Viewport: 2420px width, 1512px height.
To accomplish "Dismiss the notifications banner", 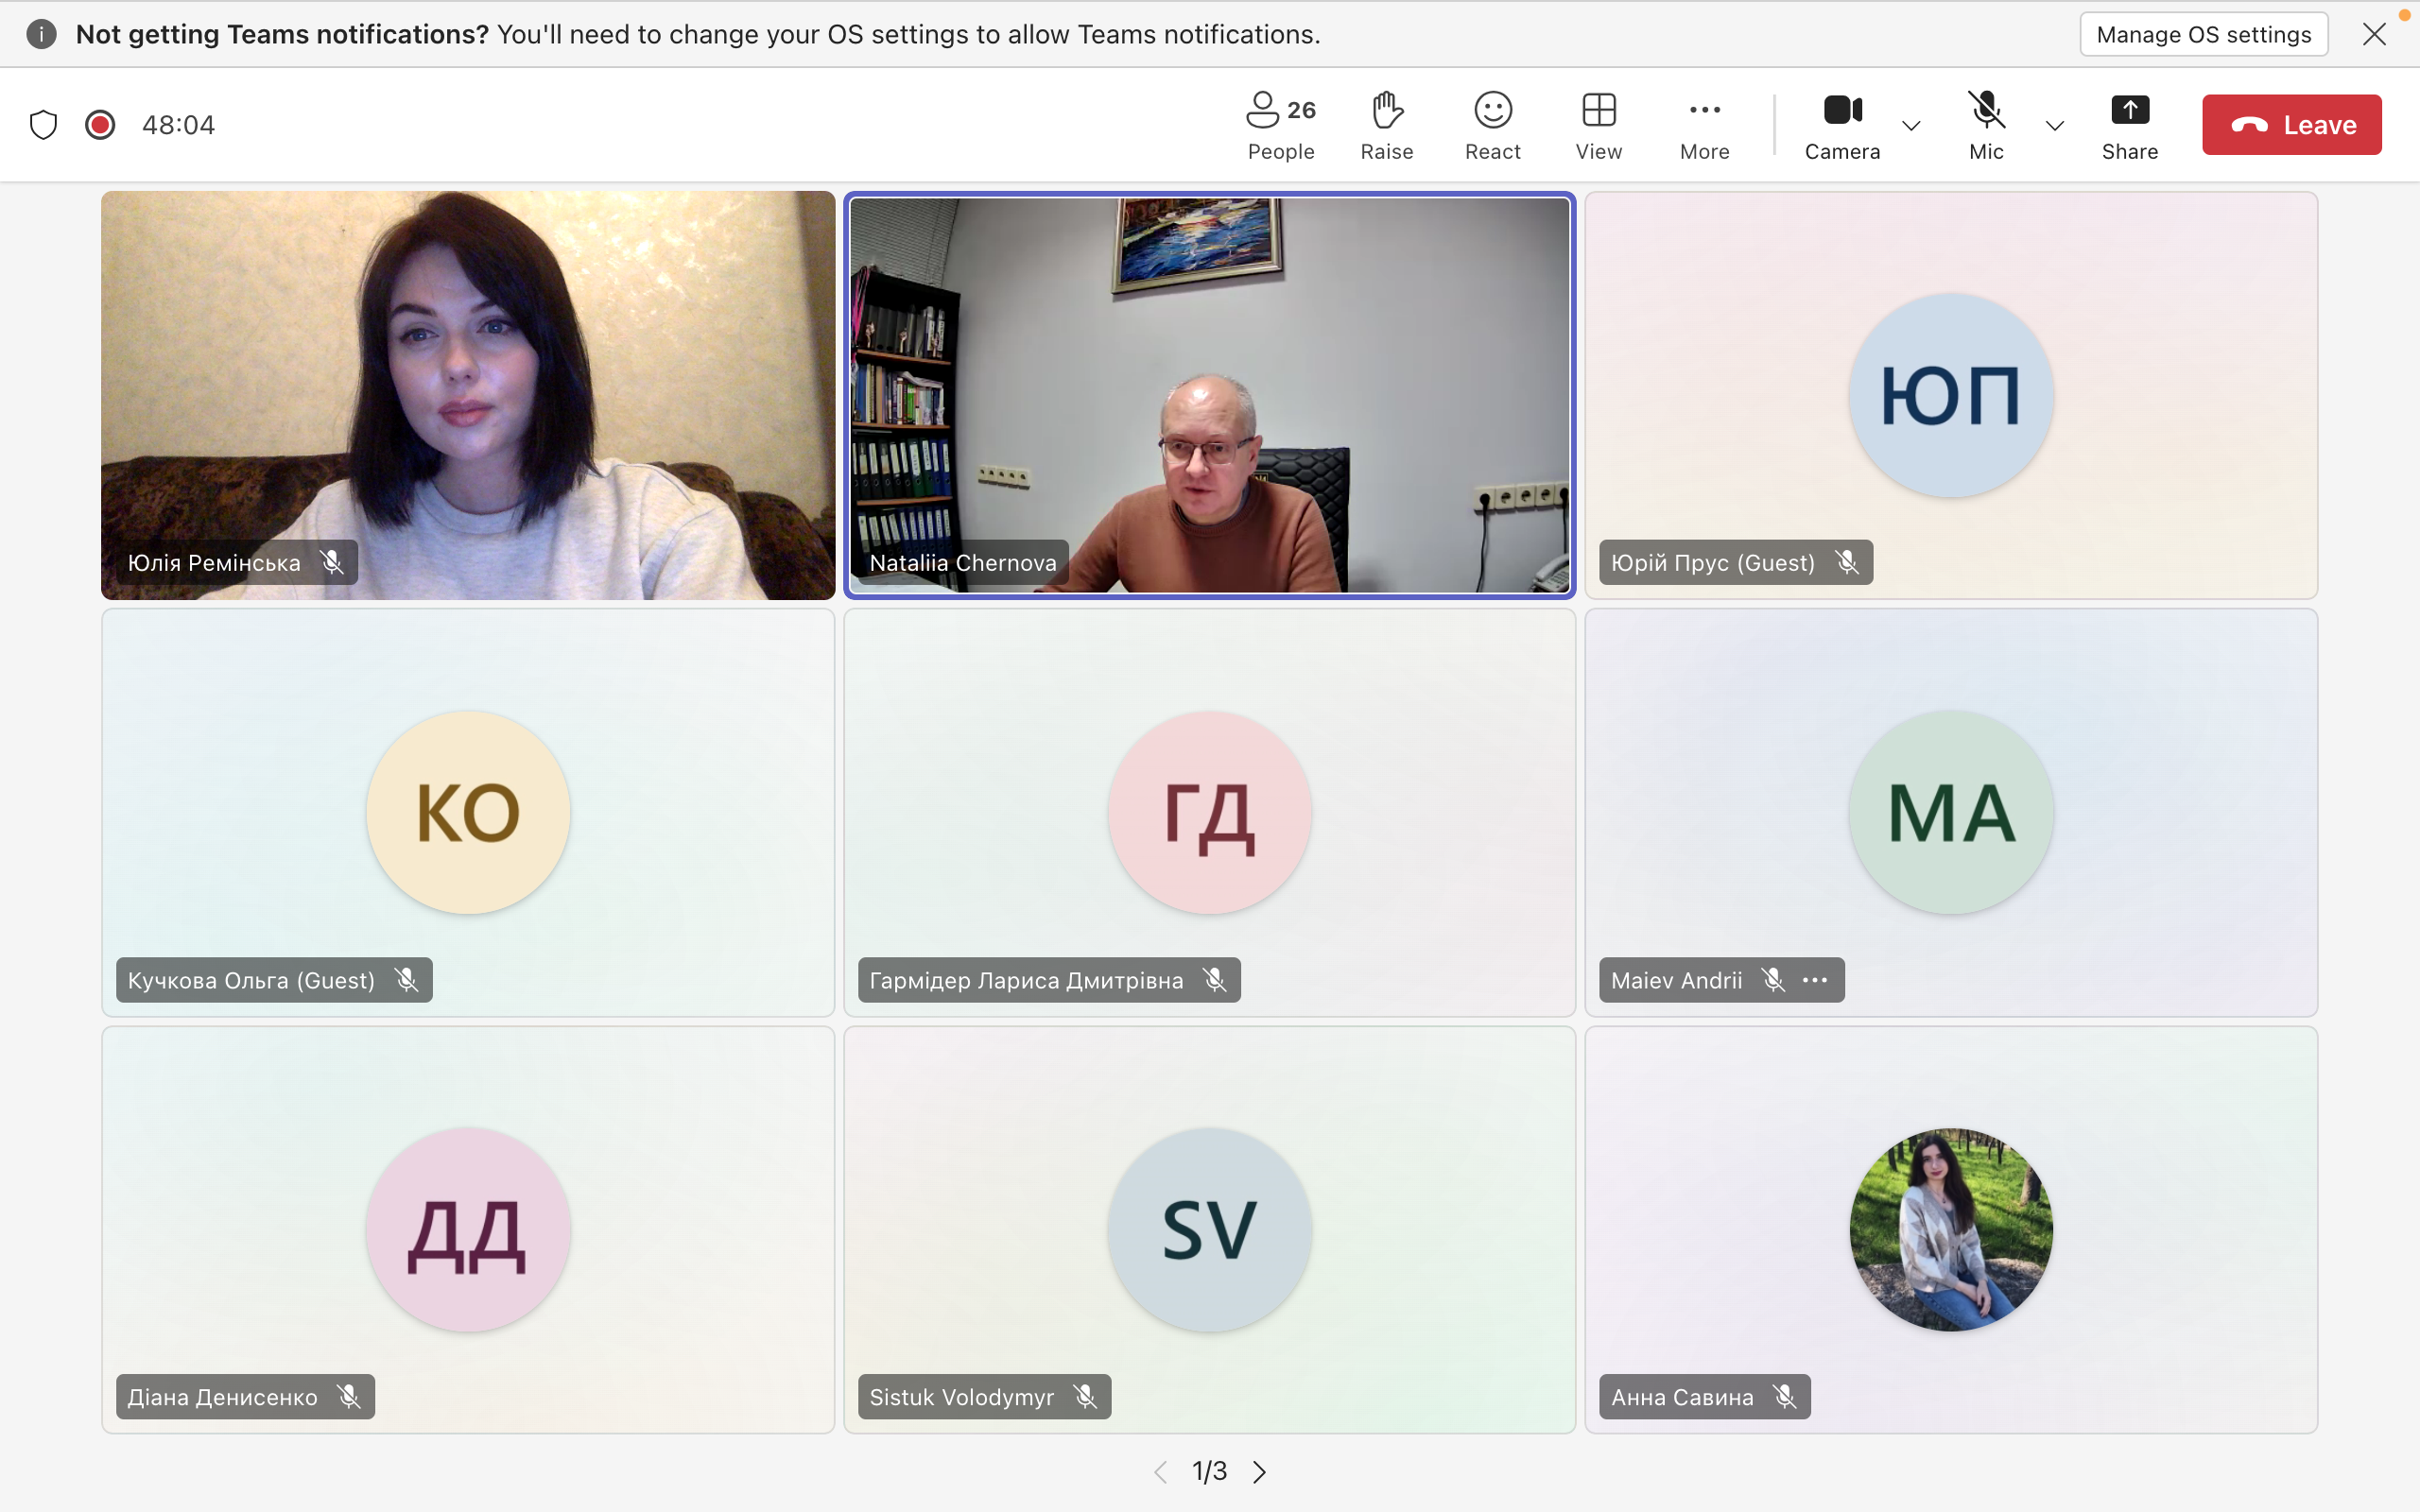I will pos(2375,33).
